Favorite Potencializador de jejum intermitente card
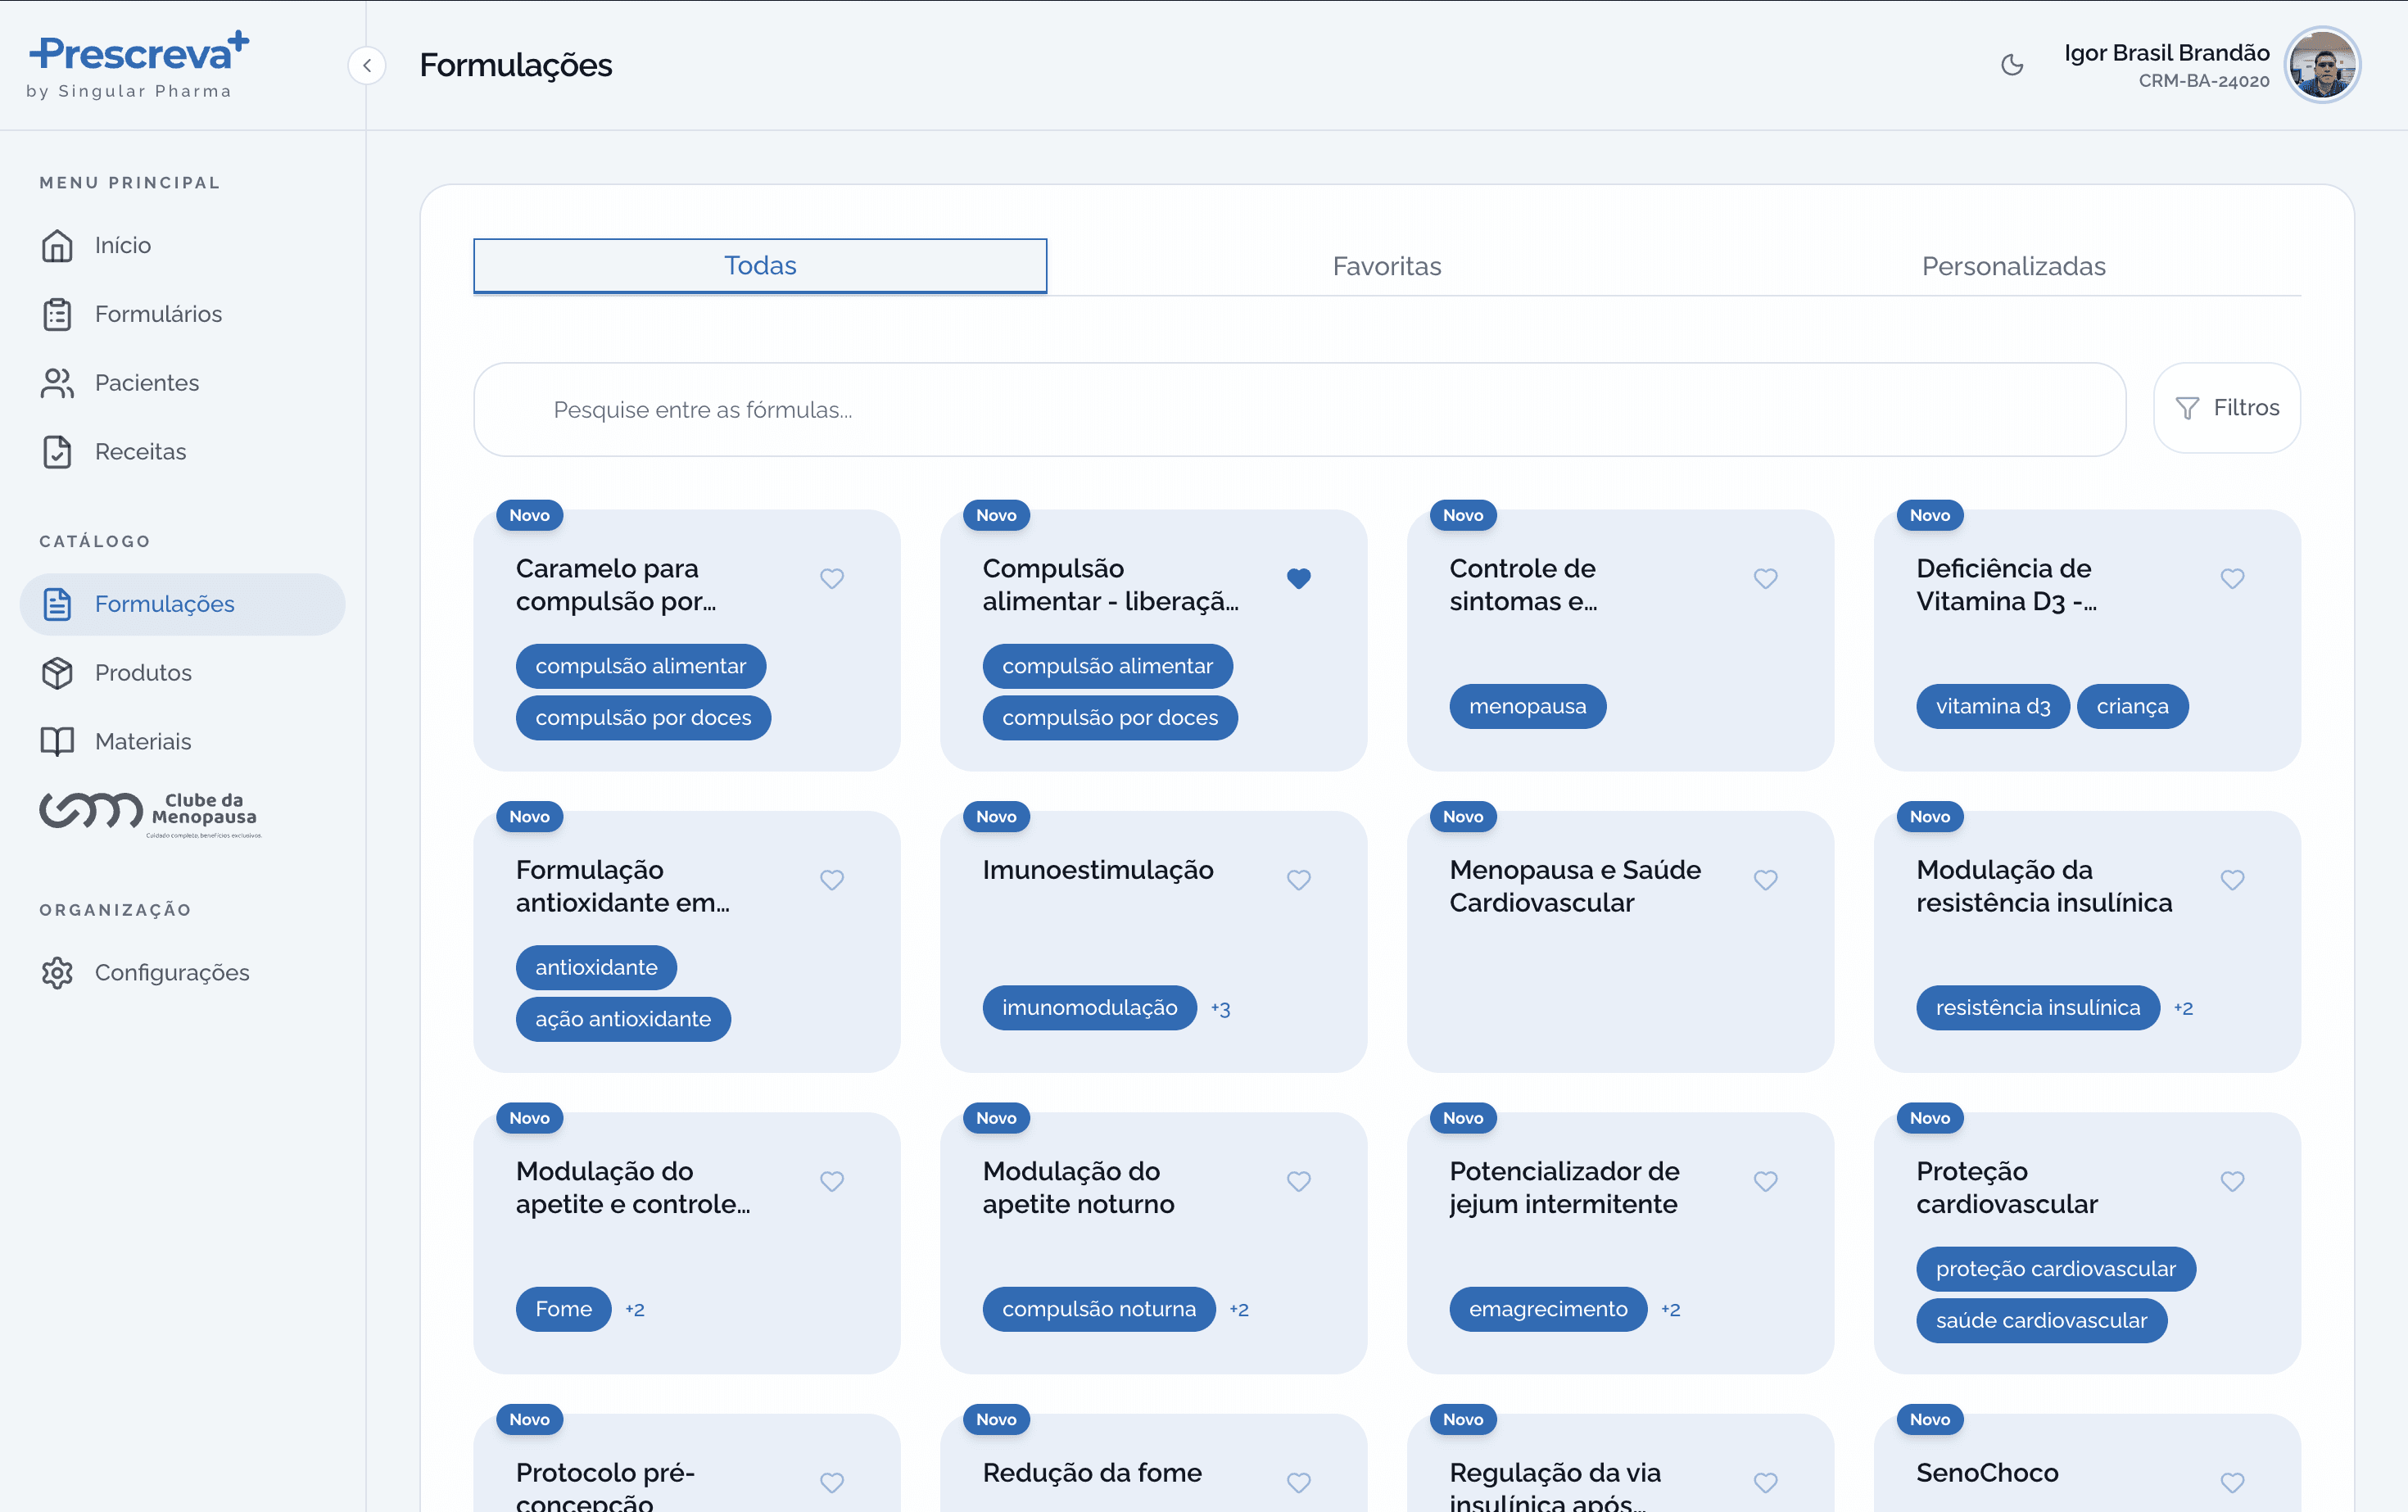 click(x=1766, y=1182)
